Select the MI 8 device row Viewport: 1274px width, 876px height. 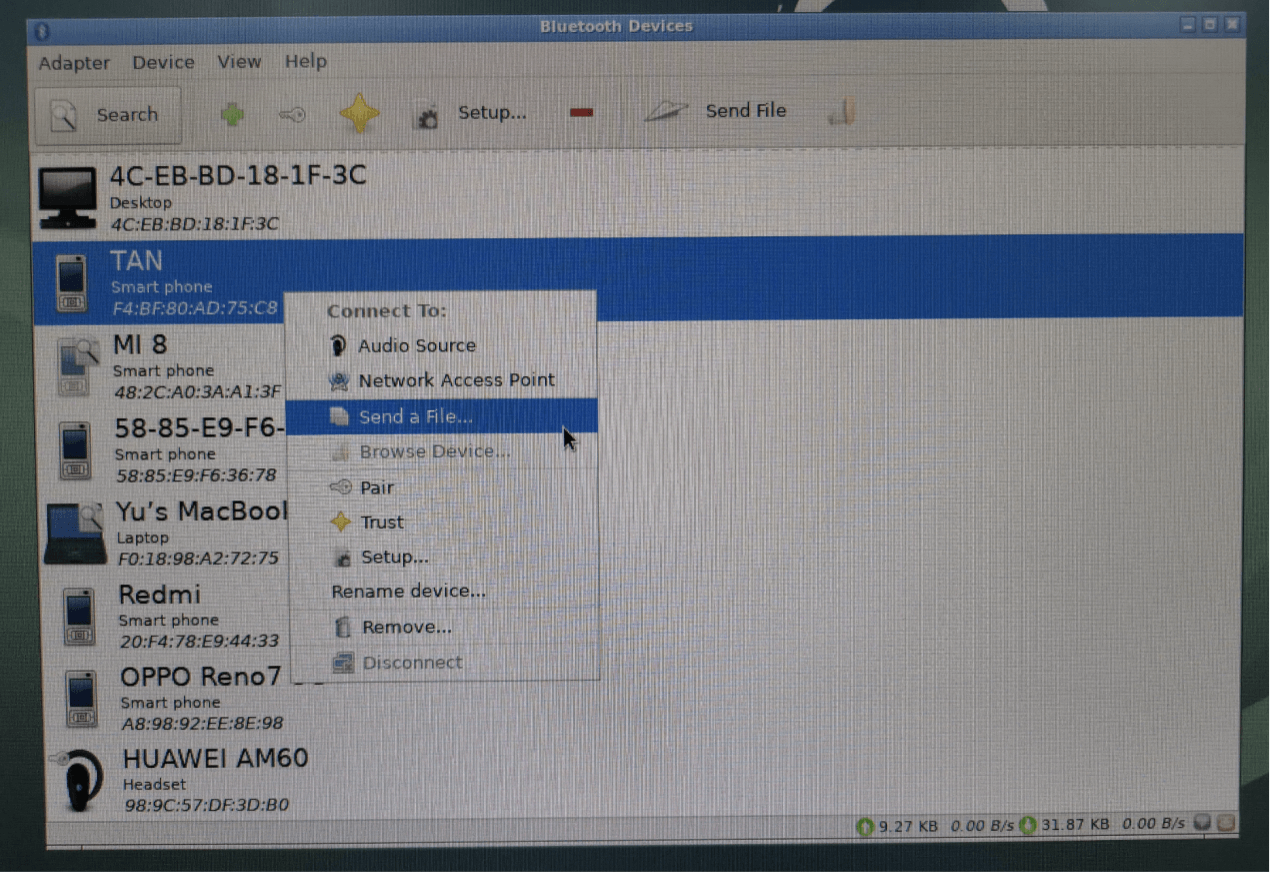pos(160,367)
